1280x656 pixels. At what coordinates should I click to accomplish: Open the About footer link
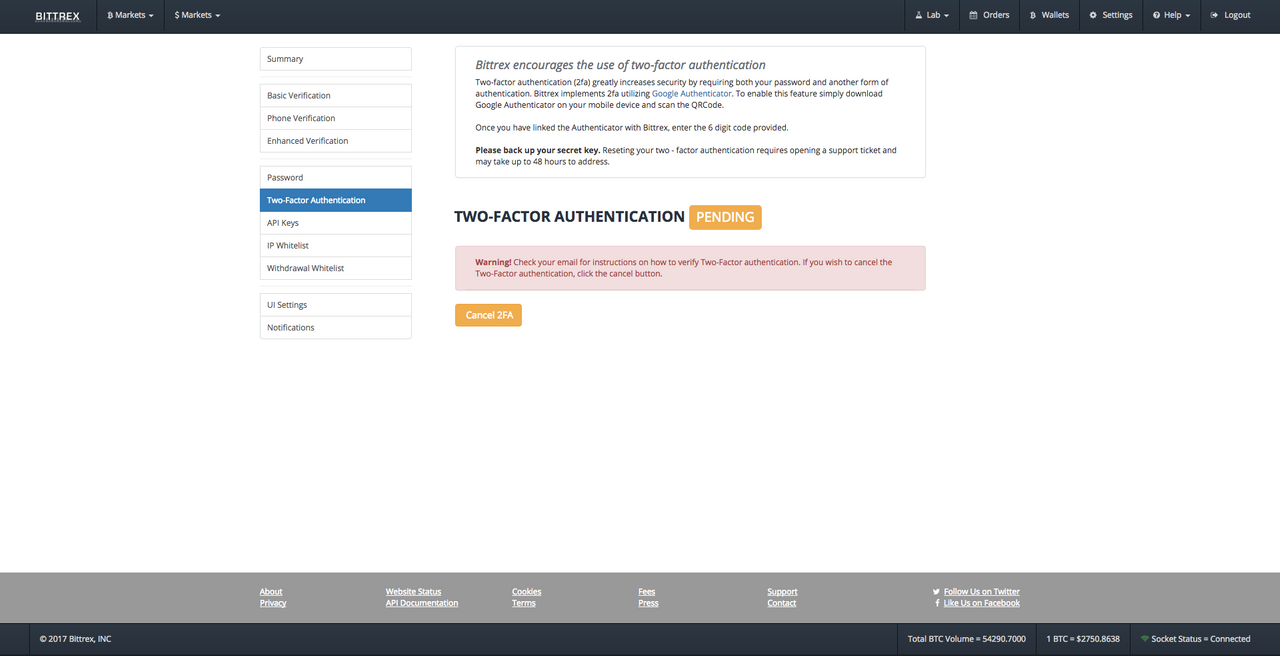click(271, 592)
